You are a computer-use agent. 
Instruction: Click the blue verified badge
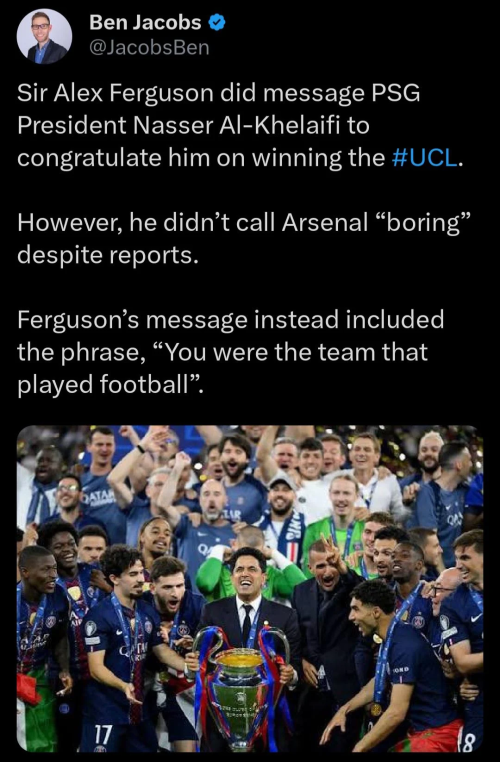(x=217, y=22)
